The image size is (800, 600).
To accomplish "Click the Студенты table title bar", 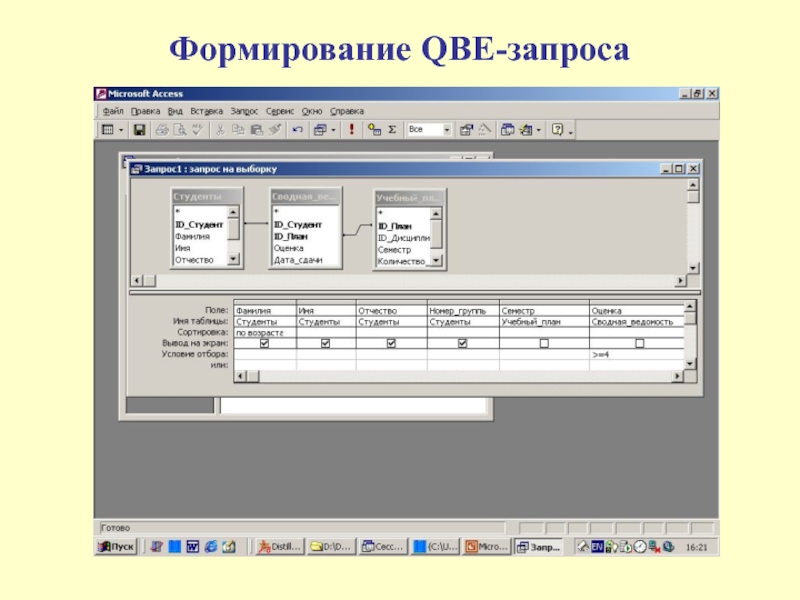I will (206, 196).
